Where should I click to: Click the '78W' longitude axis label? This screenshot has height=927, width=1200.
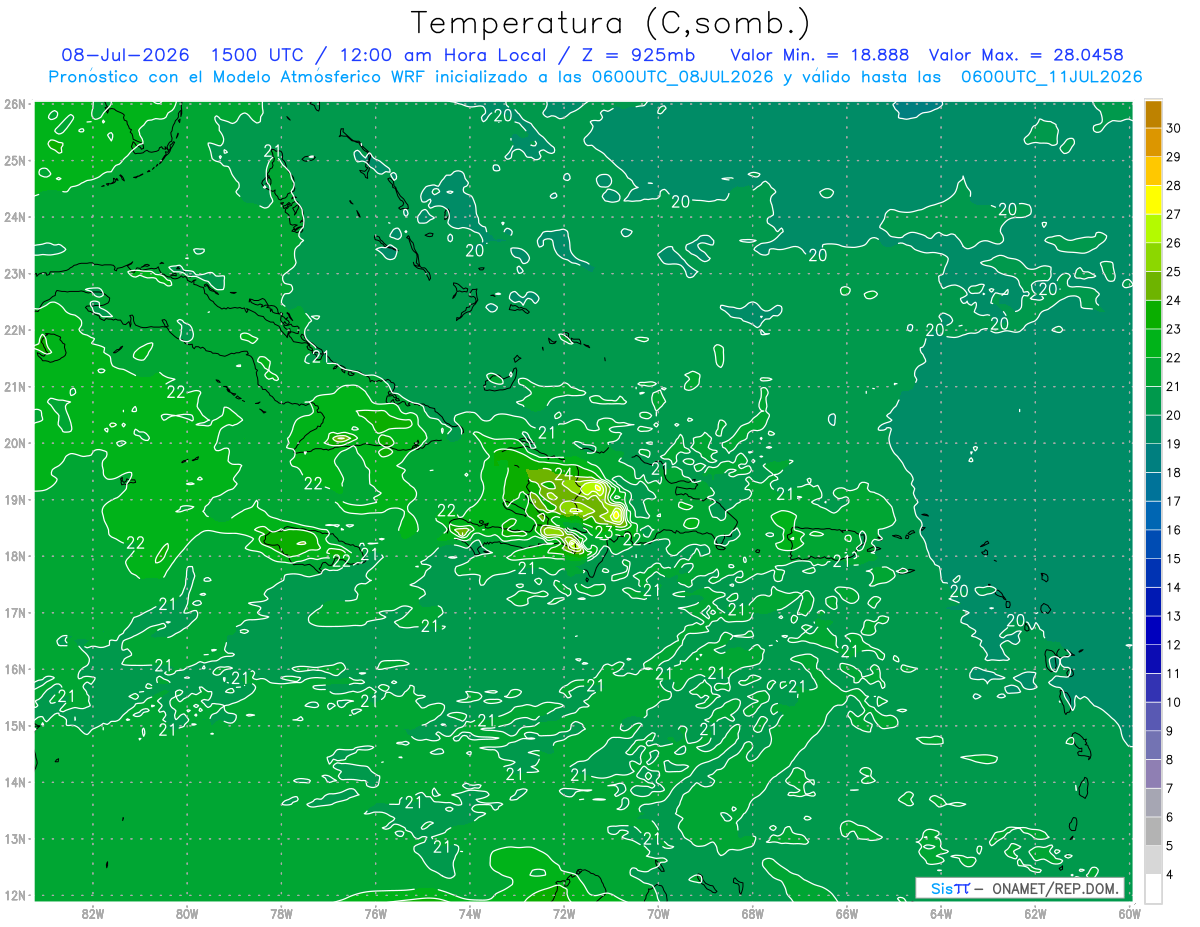281,912
